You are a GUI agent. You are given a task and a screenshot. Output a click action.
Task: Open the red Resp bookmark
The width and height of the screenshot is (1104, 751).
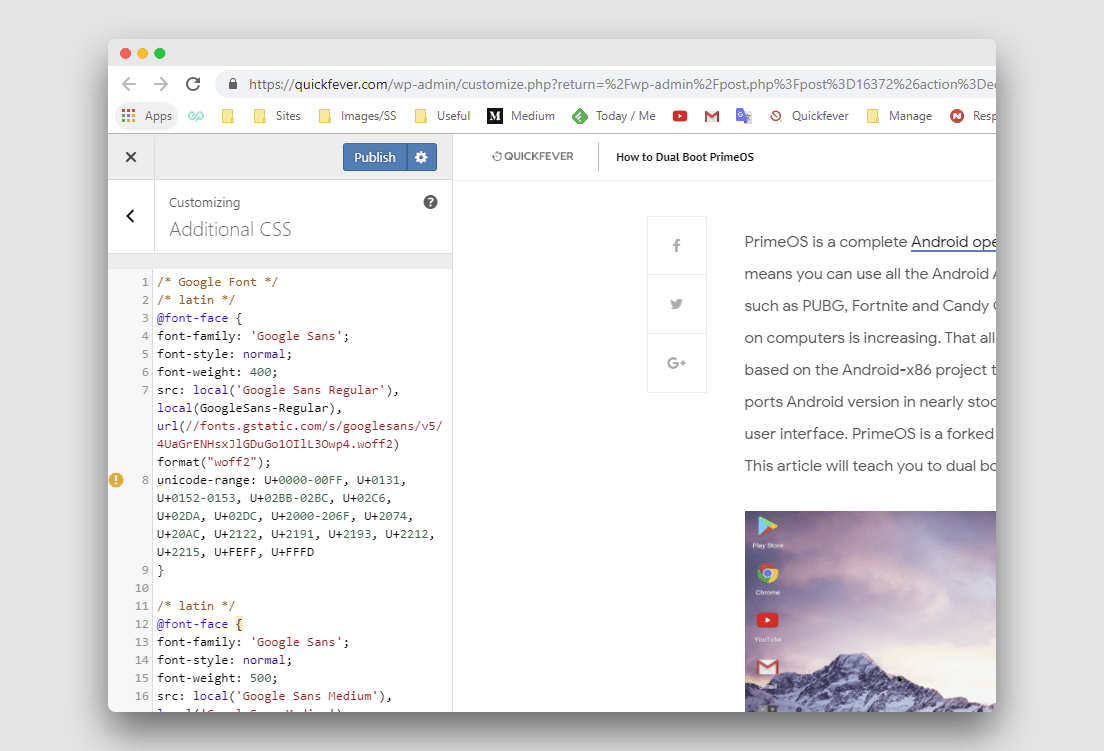(x=972, y=116)
